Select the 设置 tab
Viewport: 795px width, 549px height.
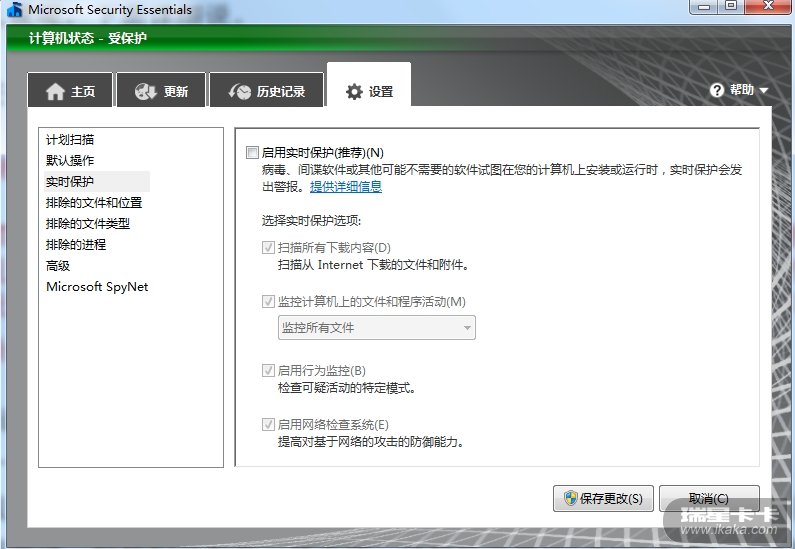coord(369,85)
